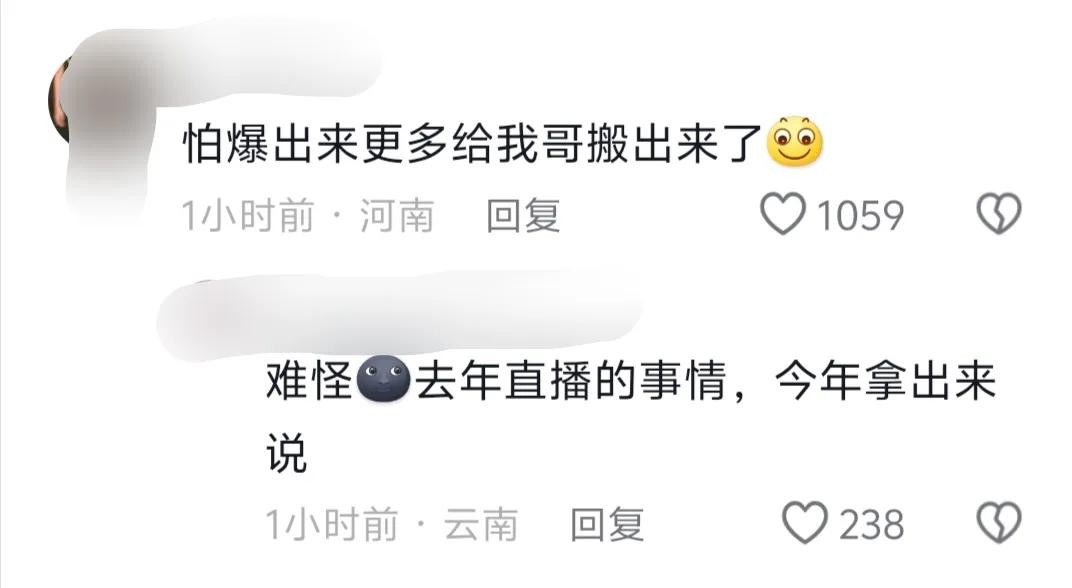Click the 1小时前 timestamp beside 云南

[x=332, y=524]
